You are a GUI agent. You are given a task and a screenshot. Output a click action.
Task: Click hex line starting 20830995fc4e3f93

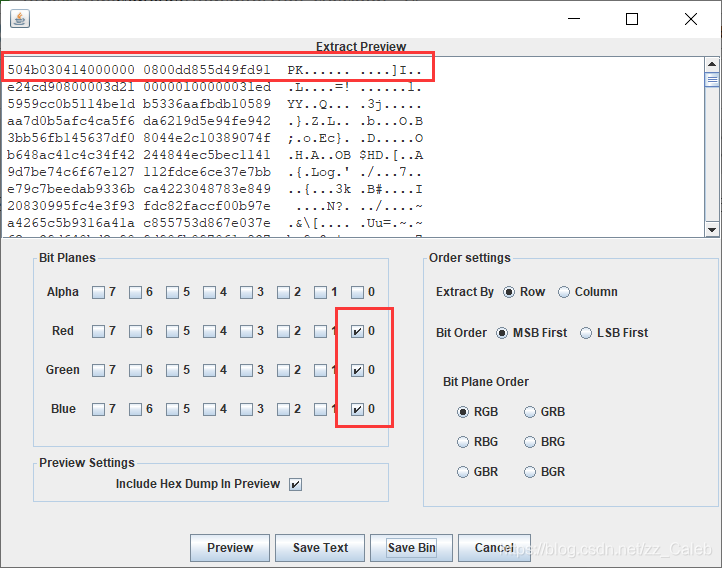point(215,206)
